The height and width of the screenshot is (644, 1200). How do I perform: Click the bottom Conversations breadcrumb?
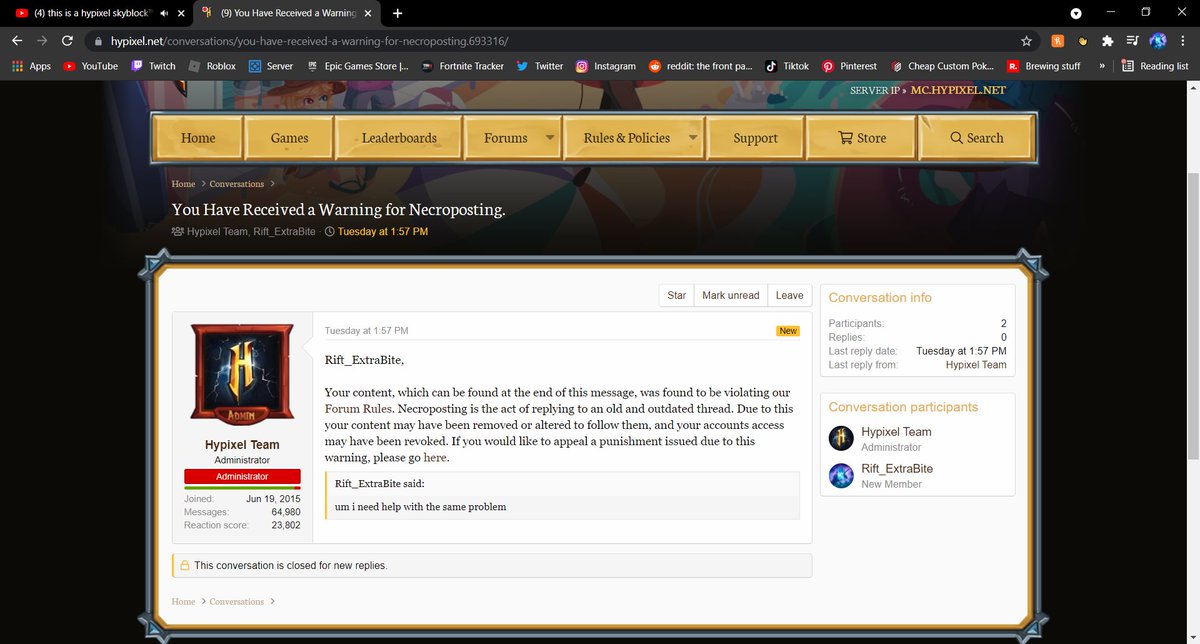click(237, 602)
